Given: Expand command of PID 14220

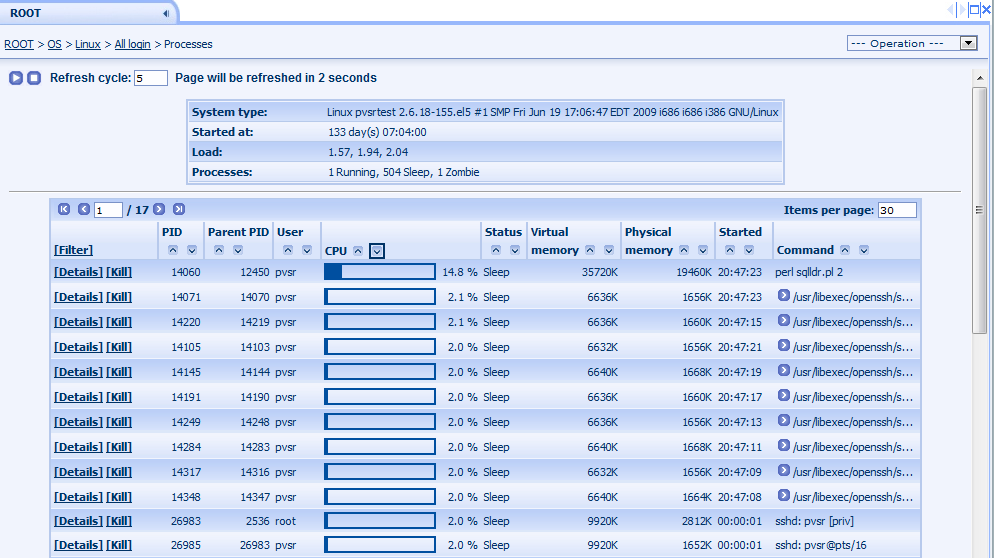Looking at the screenshot, I should click(784, 321).
